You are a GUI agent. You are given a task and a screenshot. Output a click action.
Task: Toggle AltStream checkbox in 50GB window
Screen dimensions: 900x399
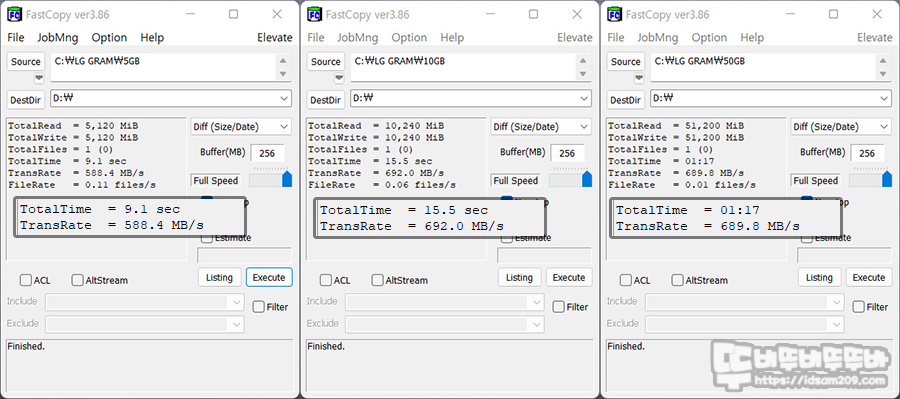tap(678, 280)
